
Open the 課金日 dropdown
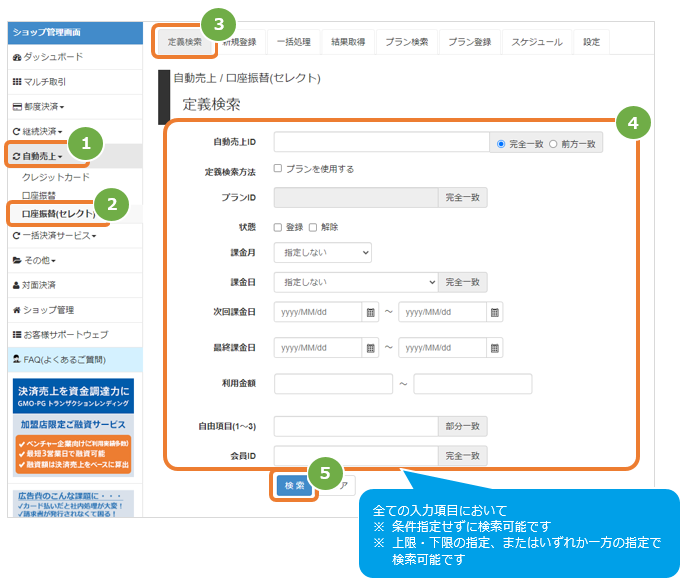(x=356, y=282)
